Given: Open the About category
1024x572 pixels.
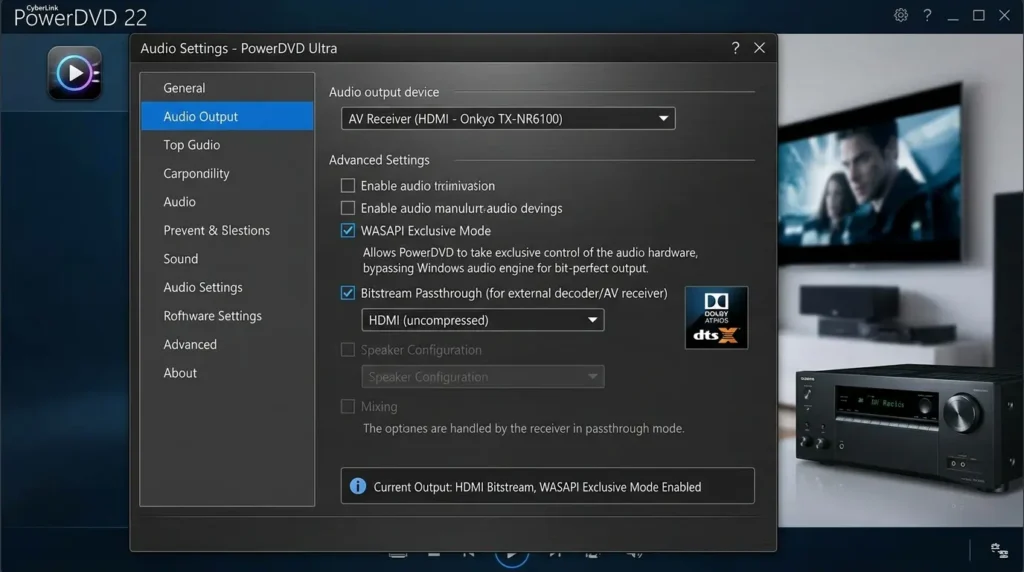Looking at the screenshot, I should pos(227,373).
